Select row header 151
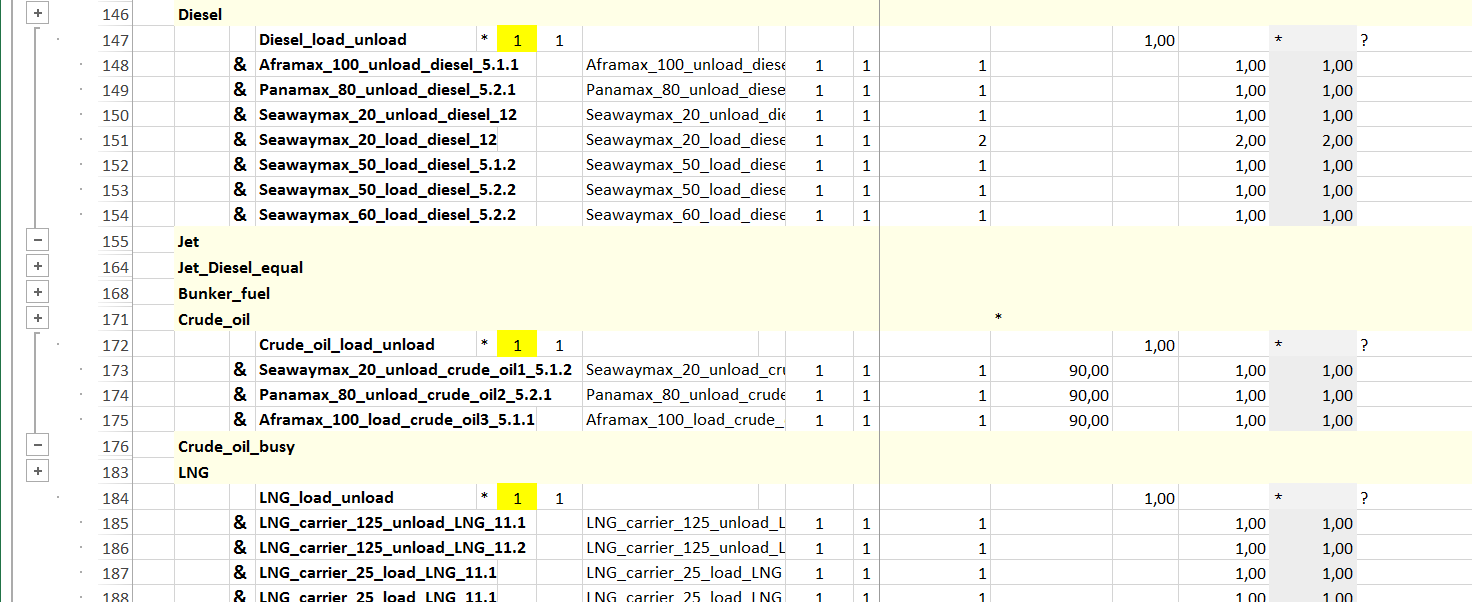The height and width of the screenshot is (602, 1472). 116,140
